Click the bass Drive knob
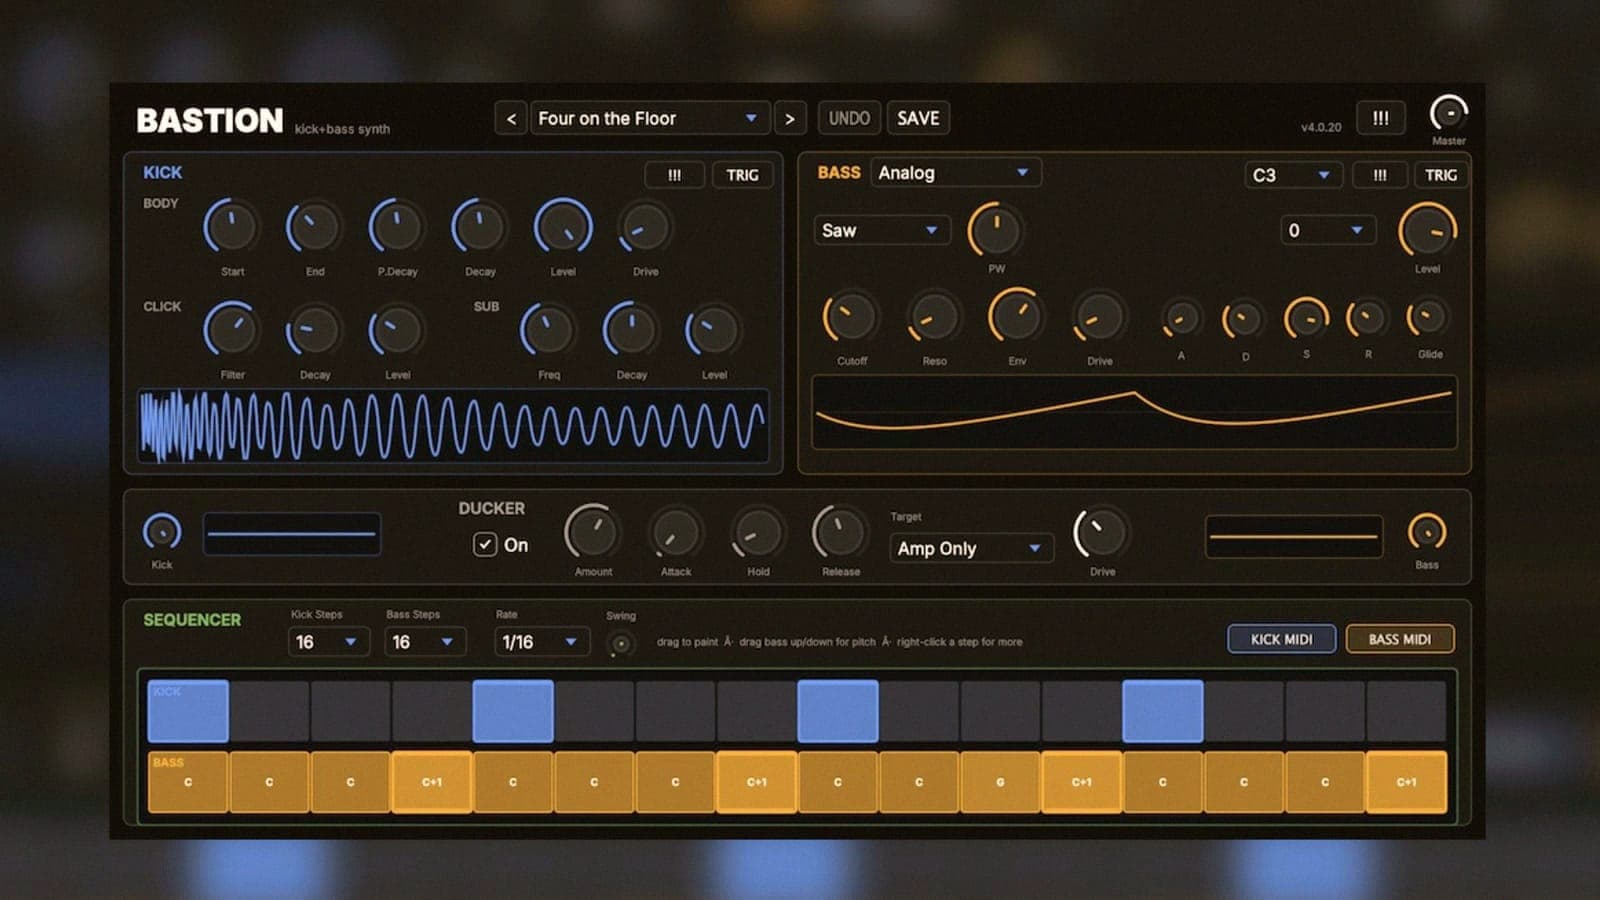The height and width of the screenshot is (900, 1600). pyautogui.click(x=1099, y=318)
